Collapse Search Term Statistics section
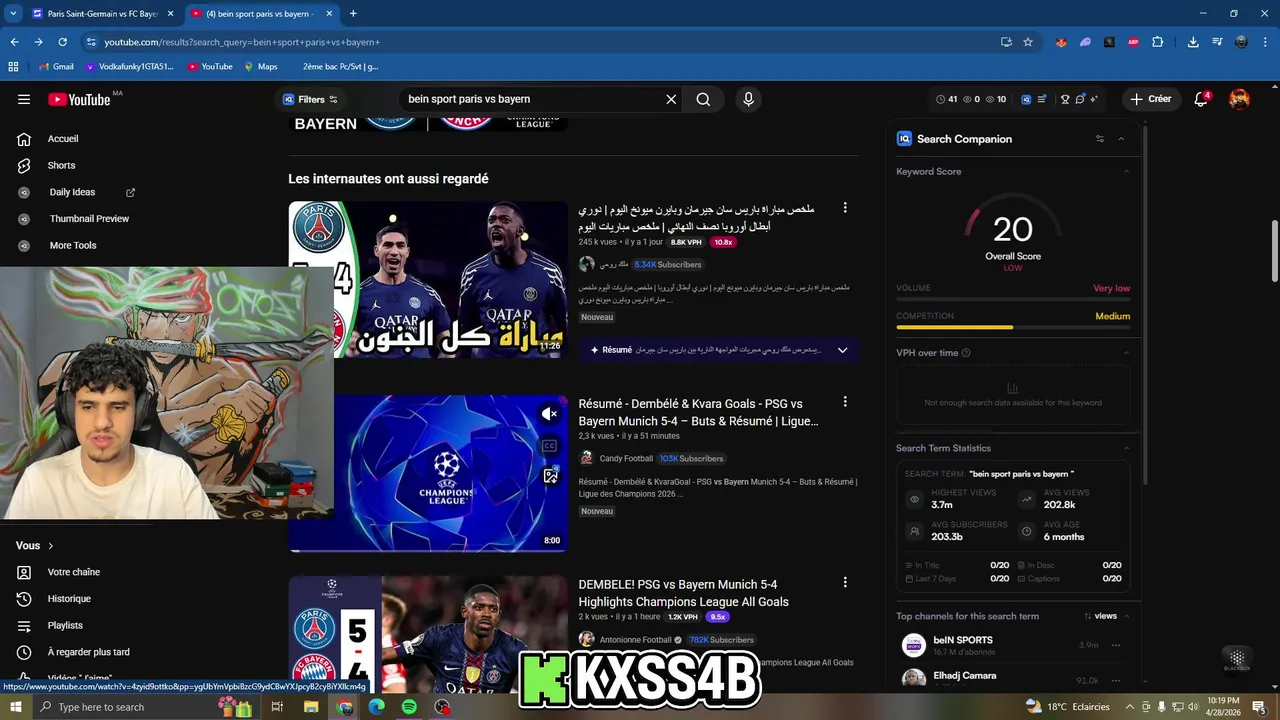Viewport: 1280px width, 720px height. click(1126, 448)
